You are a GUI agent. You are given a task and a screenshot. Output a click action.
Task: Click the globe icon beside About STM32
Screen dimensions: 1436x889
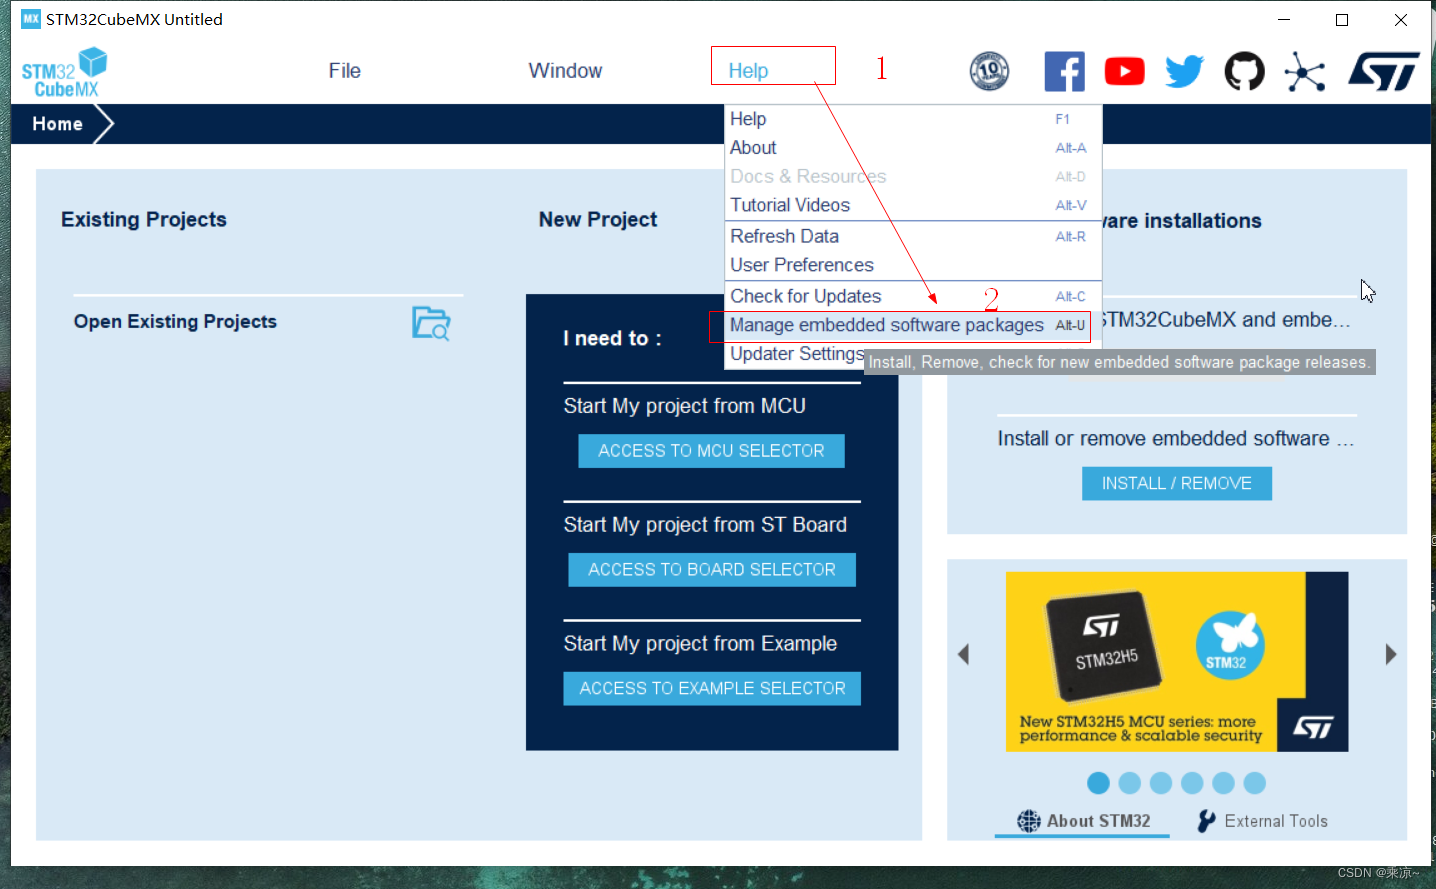click(x=1028, y=821)
